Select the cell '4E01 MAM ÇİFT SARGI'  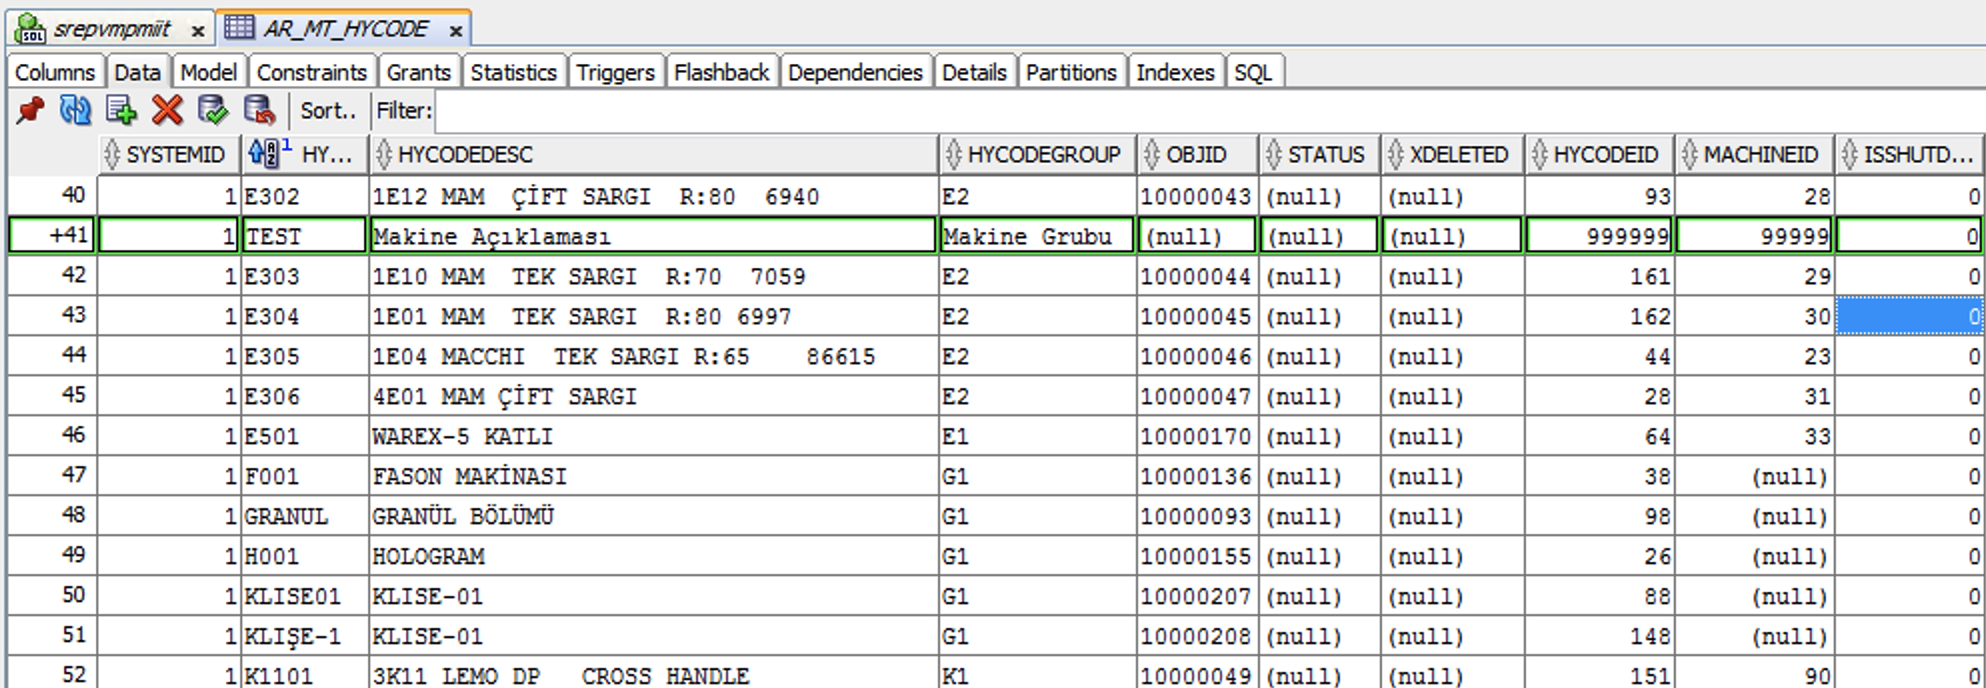click(x=653, y=396)
